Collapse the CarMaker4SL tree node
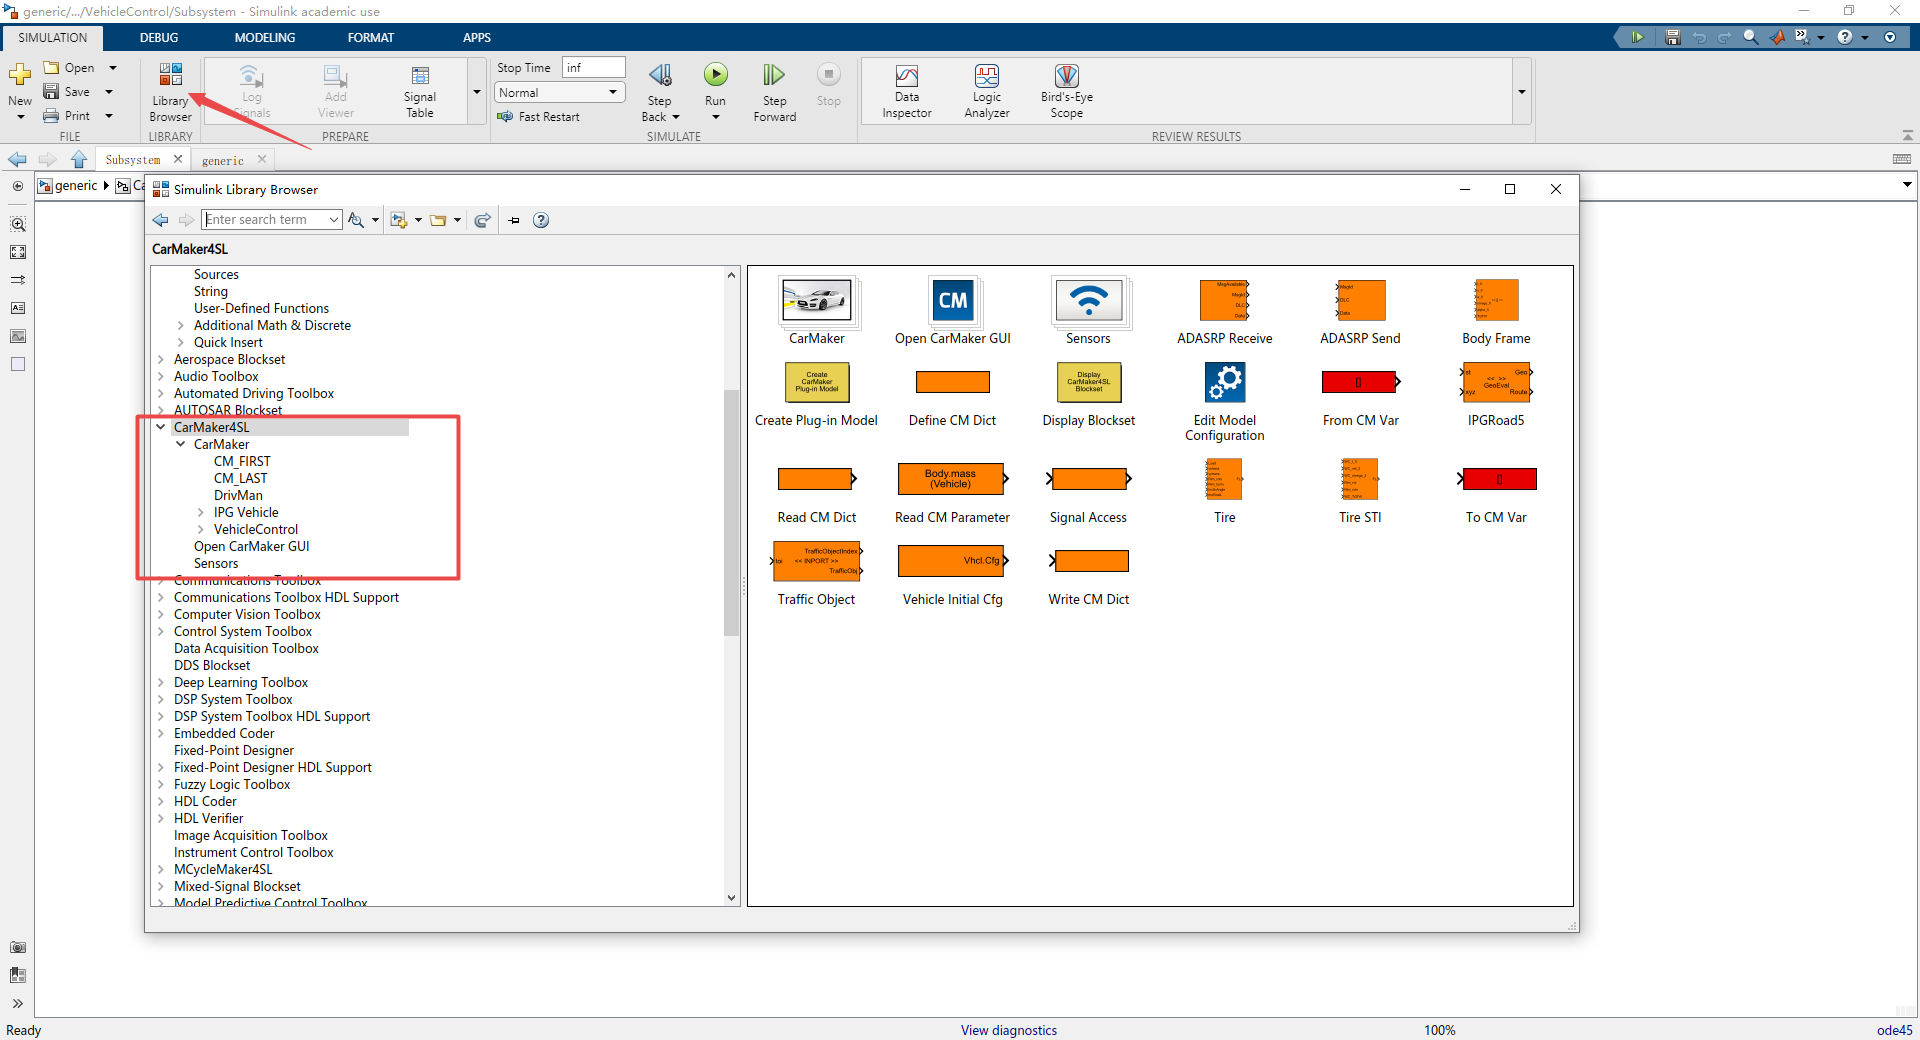This screenshot has width=1920, height=1040. [161, 427]
